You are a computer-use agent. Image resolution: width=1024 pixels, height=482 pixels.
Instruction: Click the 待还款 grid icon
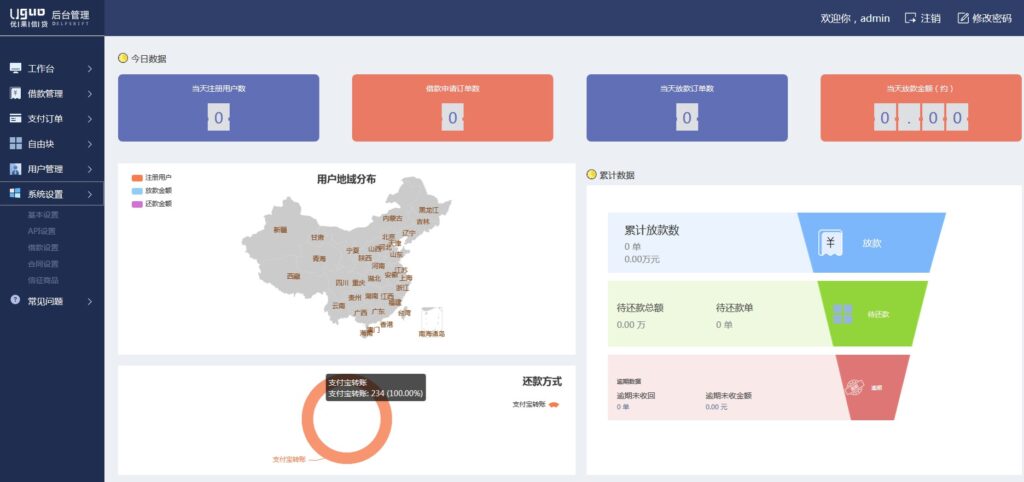coord(842,314)
